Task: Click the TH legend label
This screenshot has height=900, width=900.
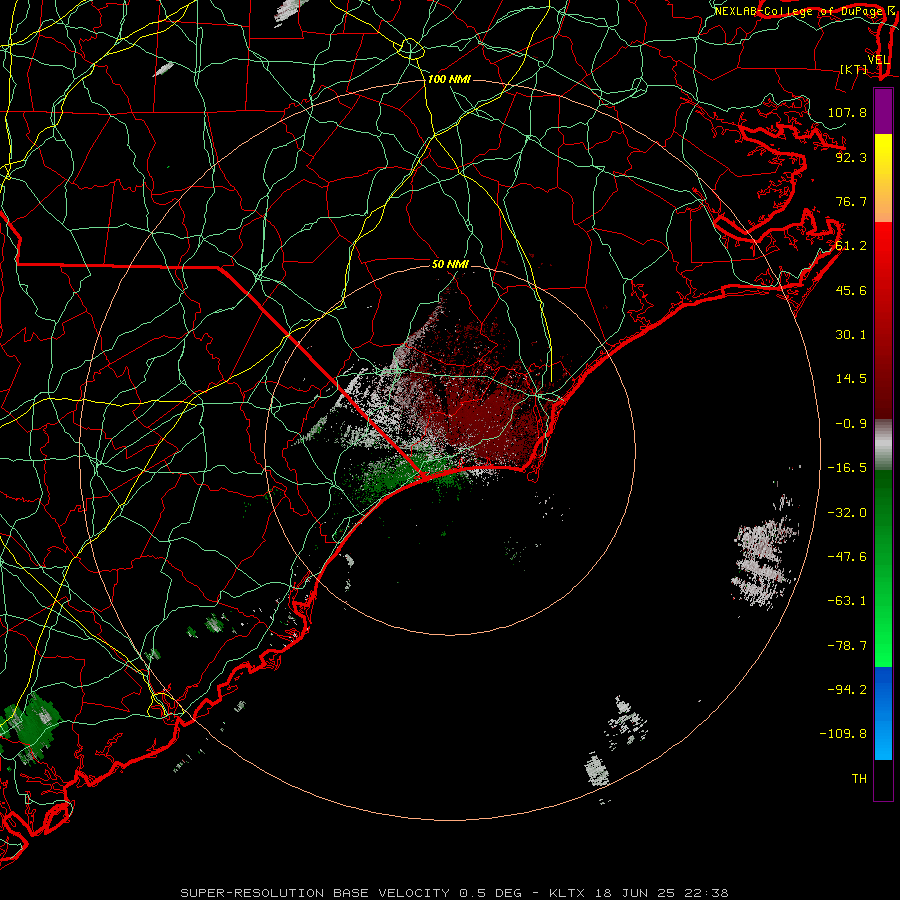Action: pos(859,778)
